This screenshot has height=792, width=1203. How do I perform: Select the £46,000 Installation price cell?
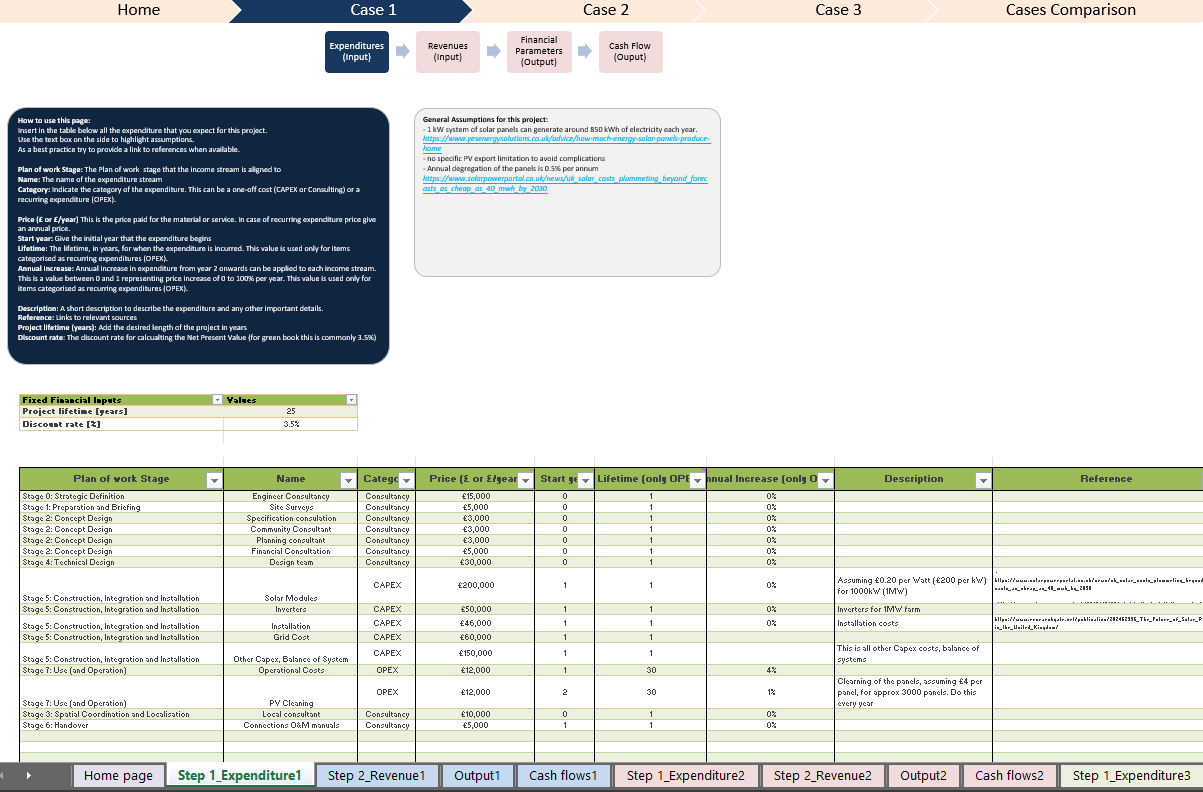[x=475, y=623]
